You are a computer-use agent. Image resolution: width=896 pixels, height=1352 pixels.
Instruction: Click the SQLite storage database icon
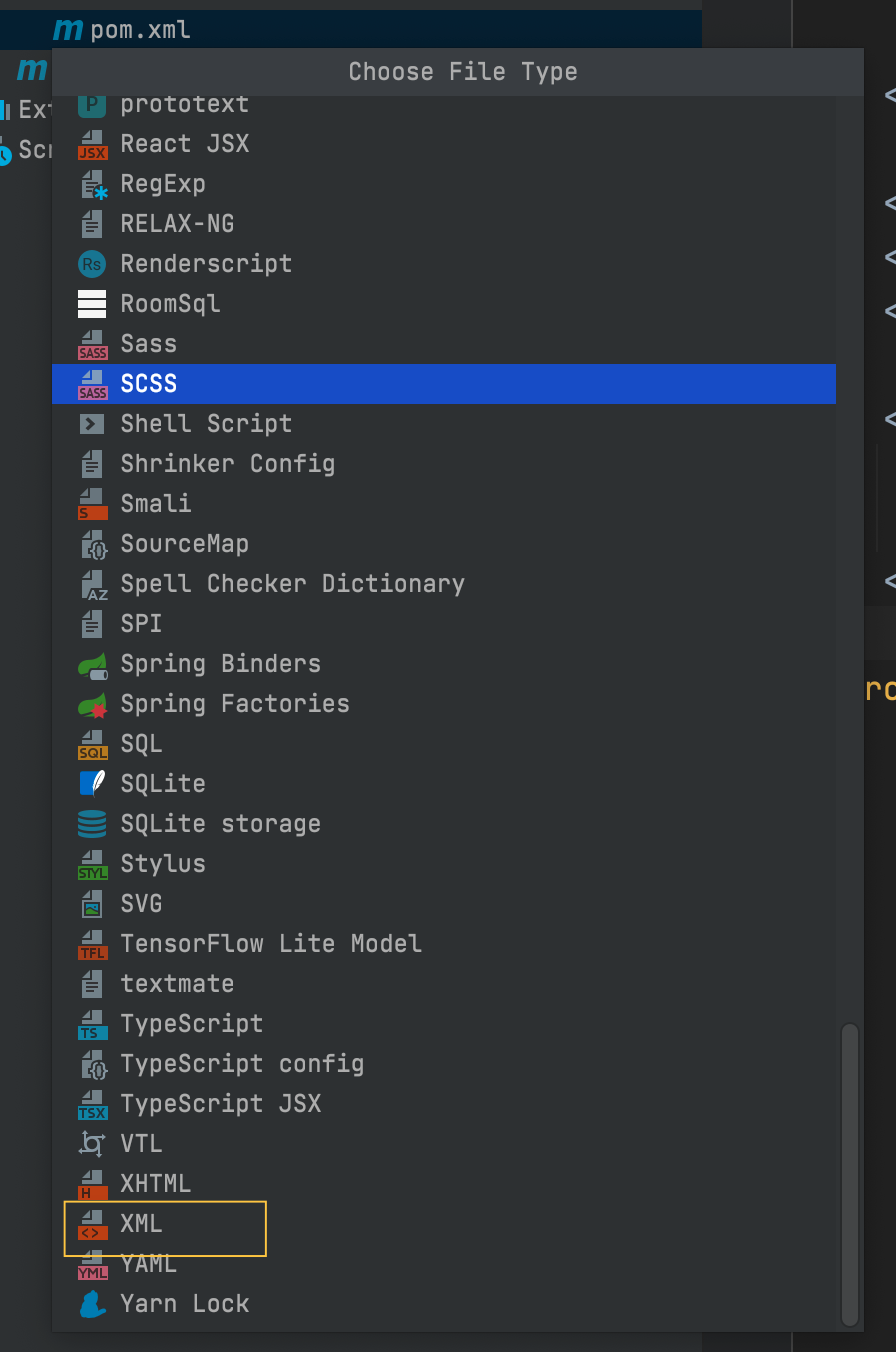pyautogui.click(x=92, y=824)
